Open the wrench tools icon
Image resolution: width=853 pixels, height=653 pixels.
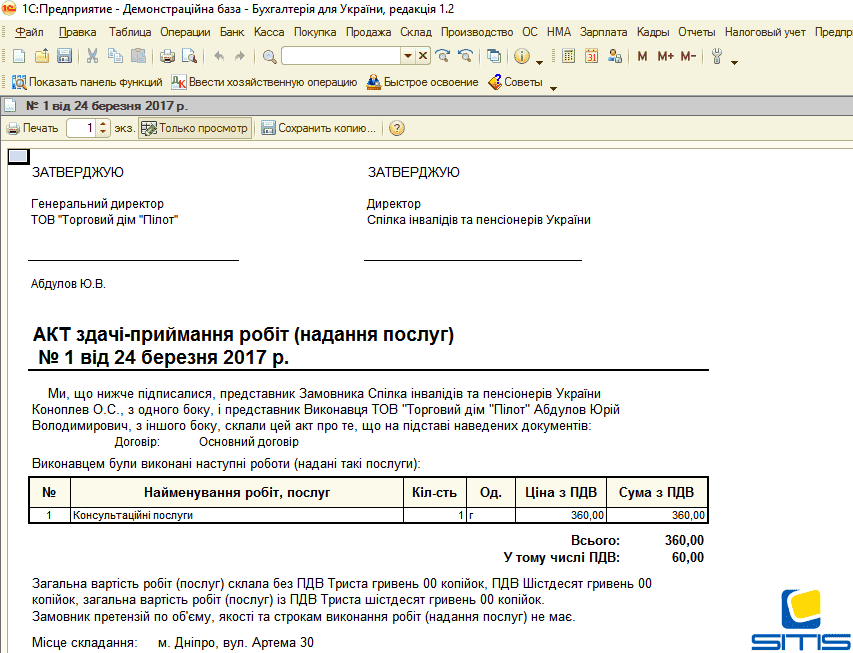pos(717,56)
